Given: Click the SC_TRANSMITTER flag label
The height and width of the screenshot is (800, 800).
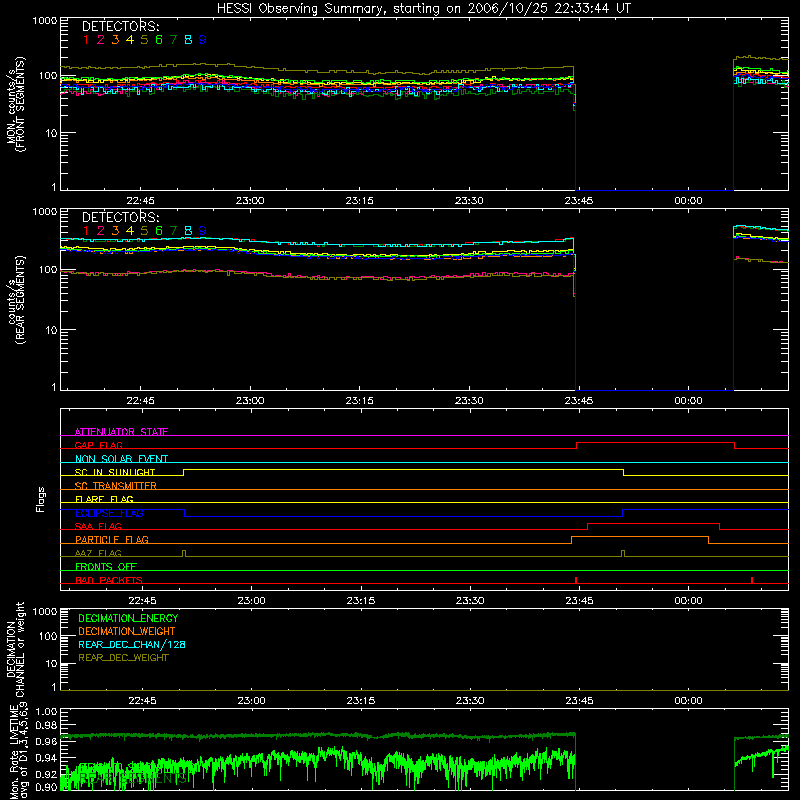Looking at the screenshot, I should point(116,486).
